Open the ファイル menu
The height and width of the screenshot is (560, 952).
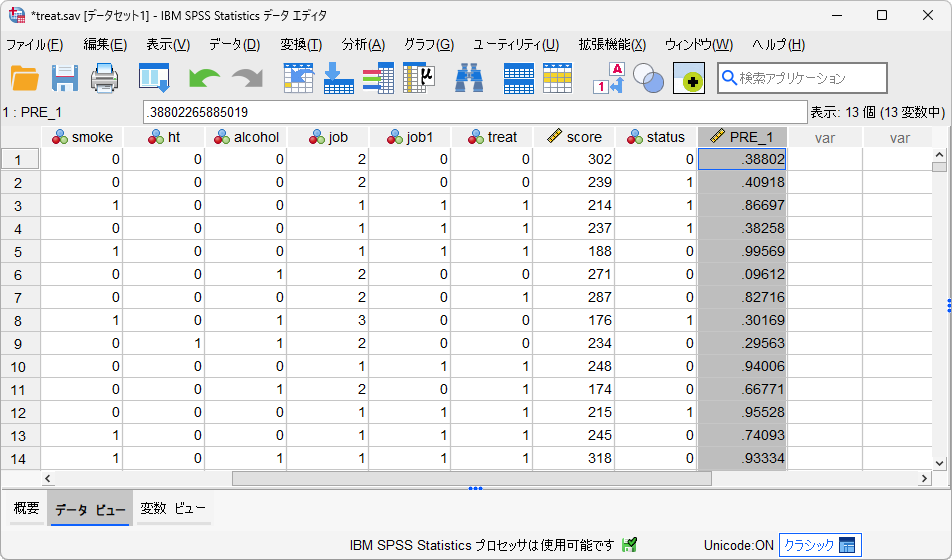click(35, 45)
